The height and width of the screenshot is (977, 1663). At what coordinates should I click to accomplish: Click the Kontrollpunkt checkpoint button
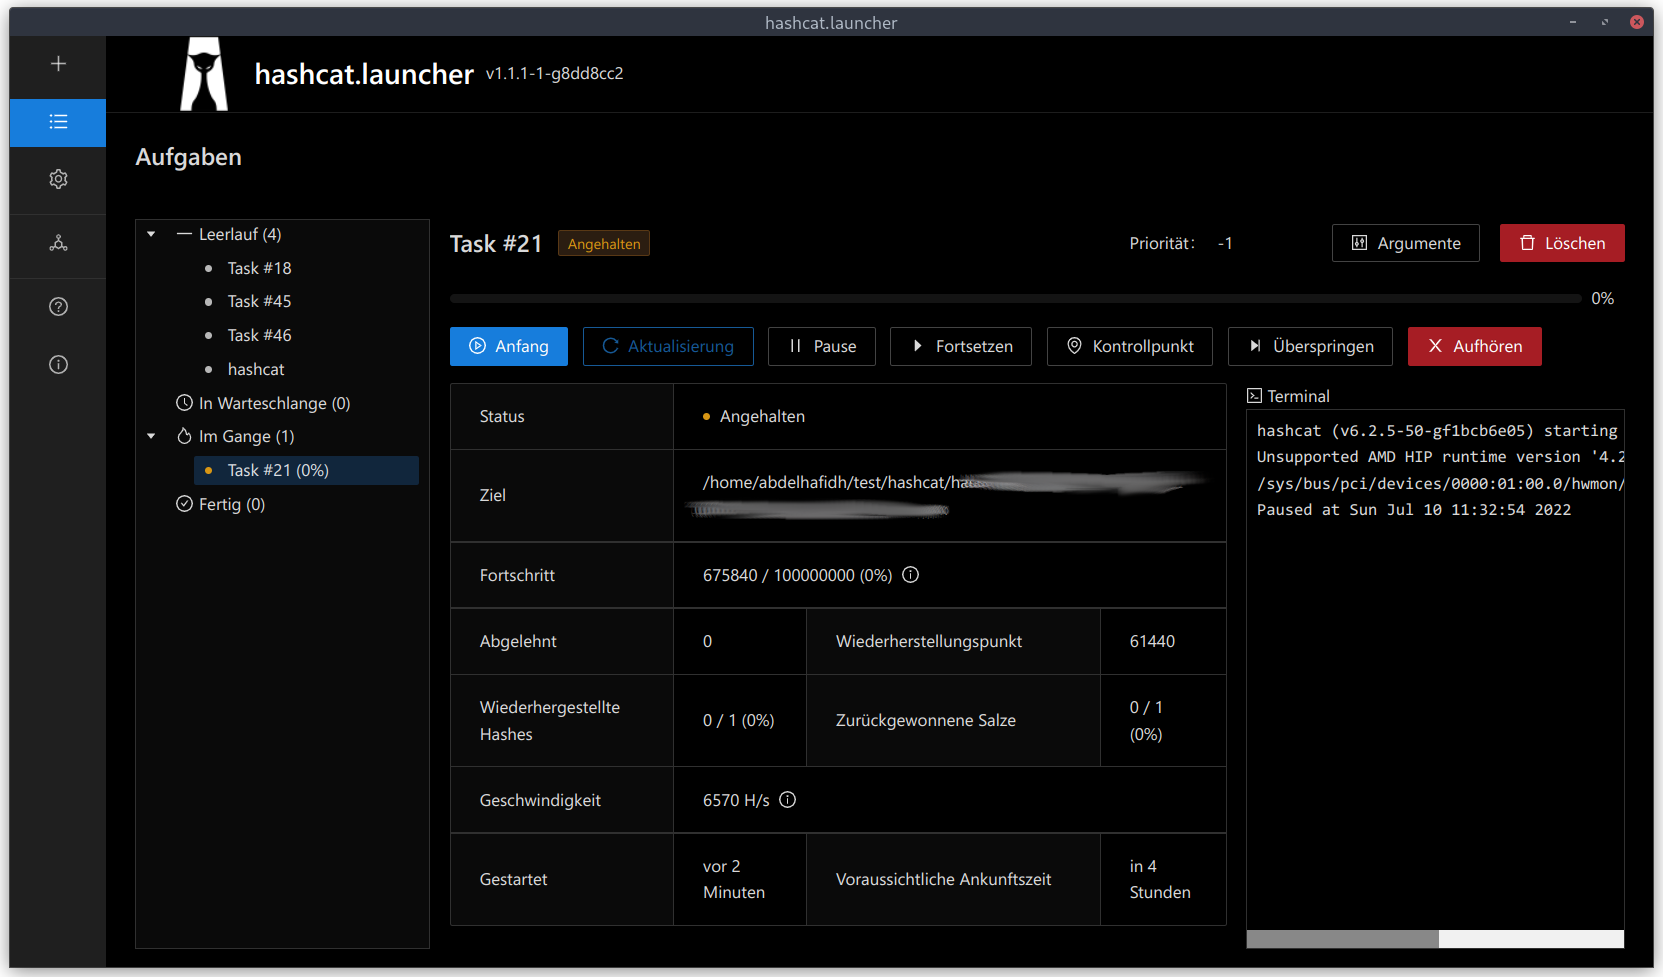(1130, 346)
